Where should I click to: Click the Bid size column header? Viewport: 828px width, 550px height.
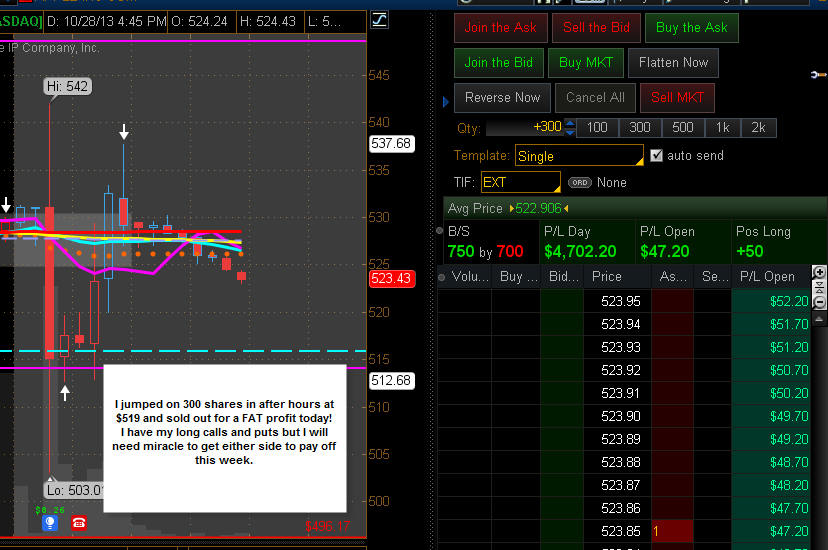pyautogui.click(x=562, y=277)
